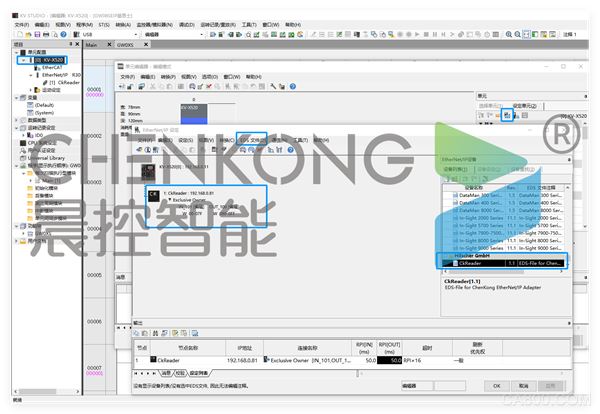This screenshot has width=600, height=414.
Task: Switch to the GW0XS tab
Action: [124, 45]
